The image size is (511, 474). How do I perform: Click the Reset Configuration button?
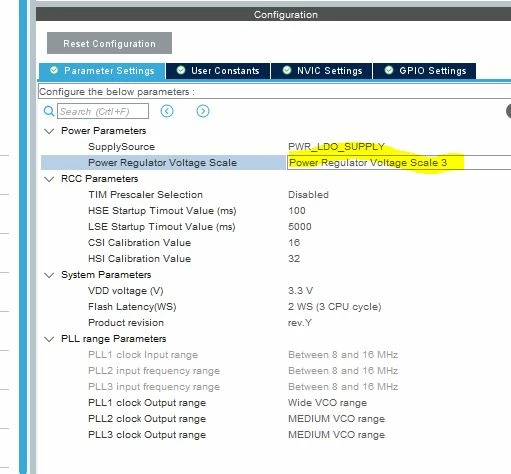tap(109, 43)
